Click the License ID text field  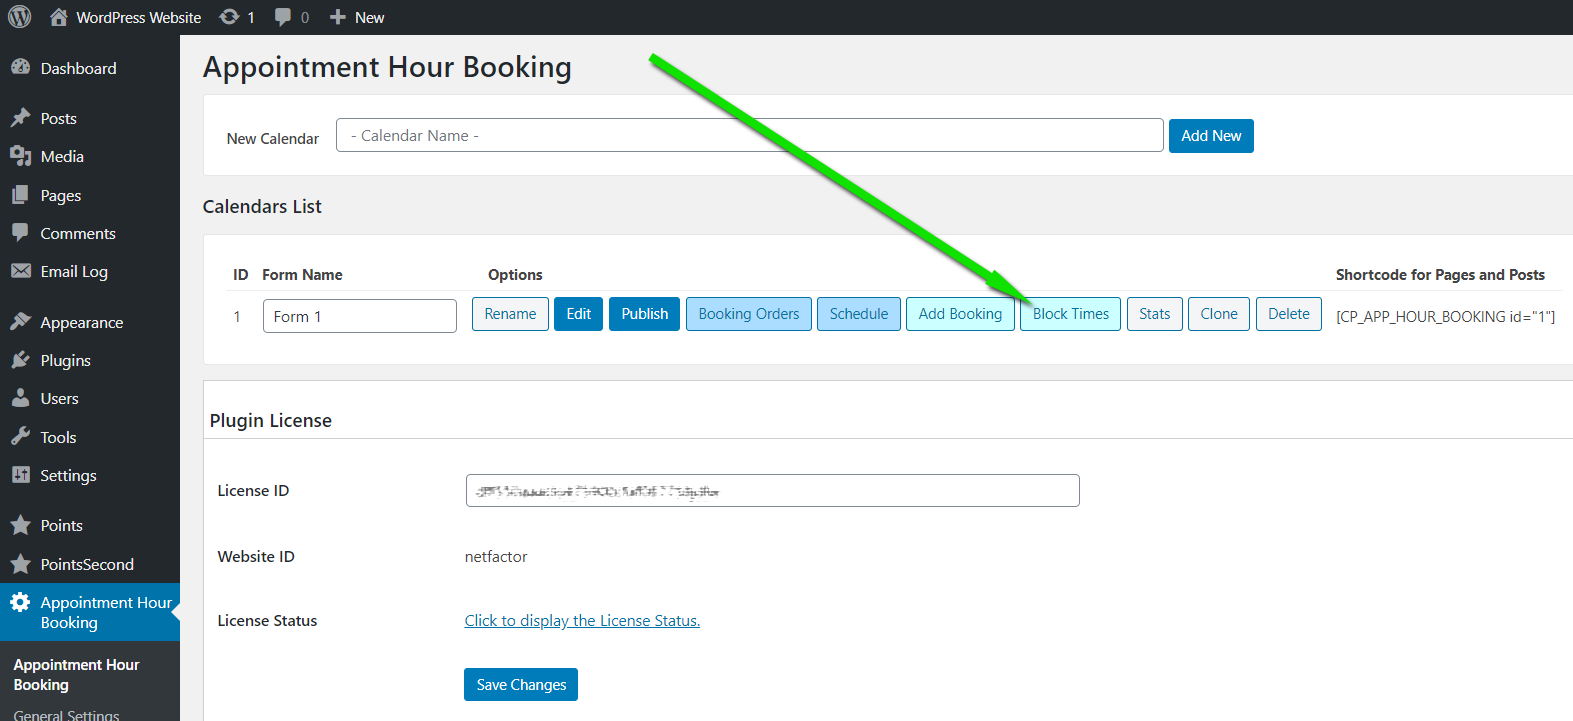tap(772, 491)
